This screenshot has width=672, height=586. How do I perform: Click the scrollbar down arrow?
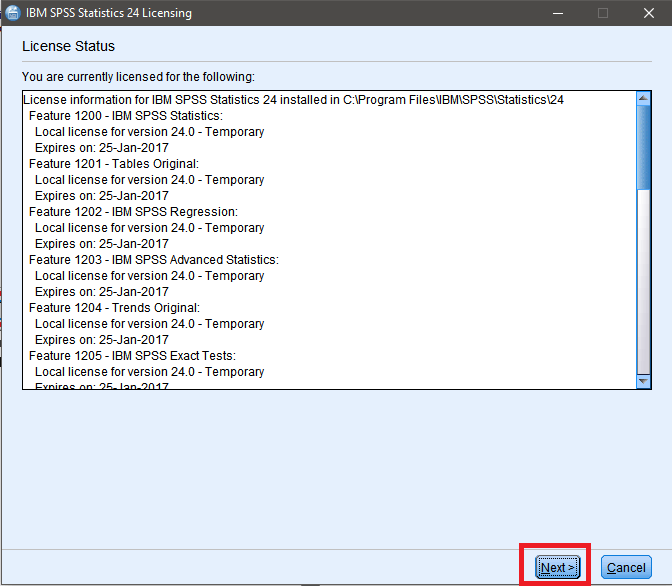[x=643, y=381]
